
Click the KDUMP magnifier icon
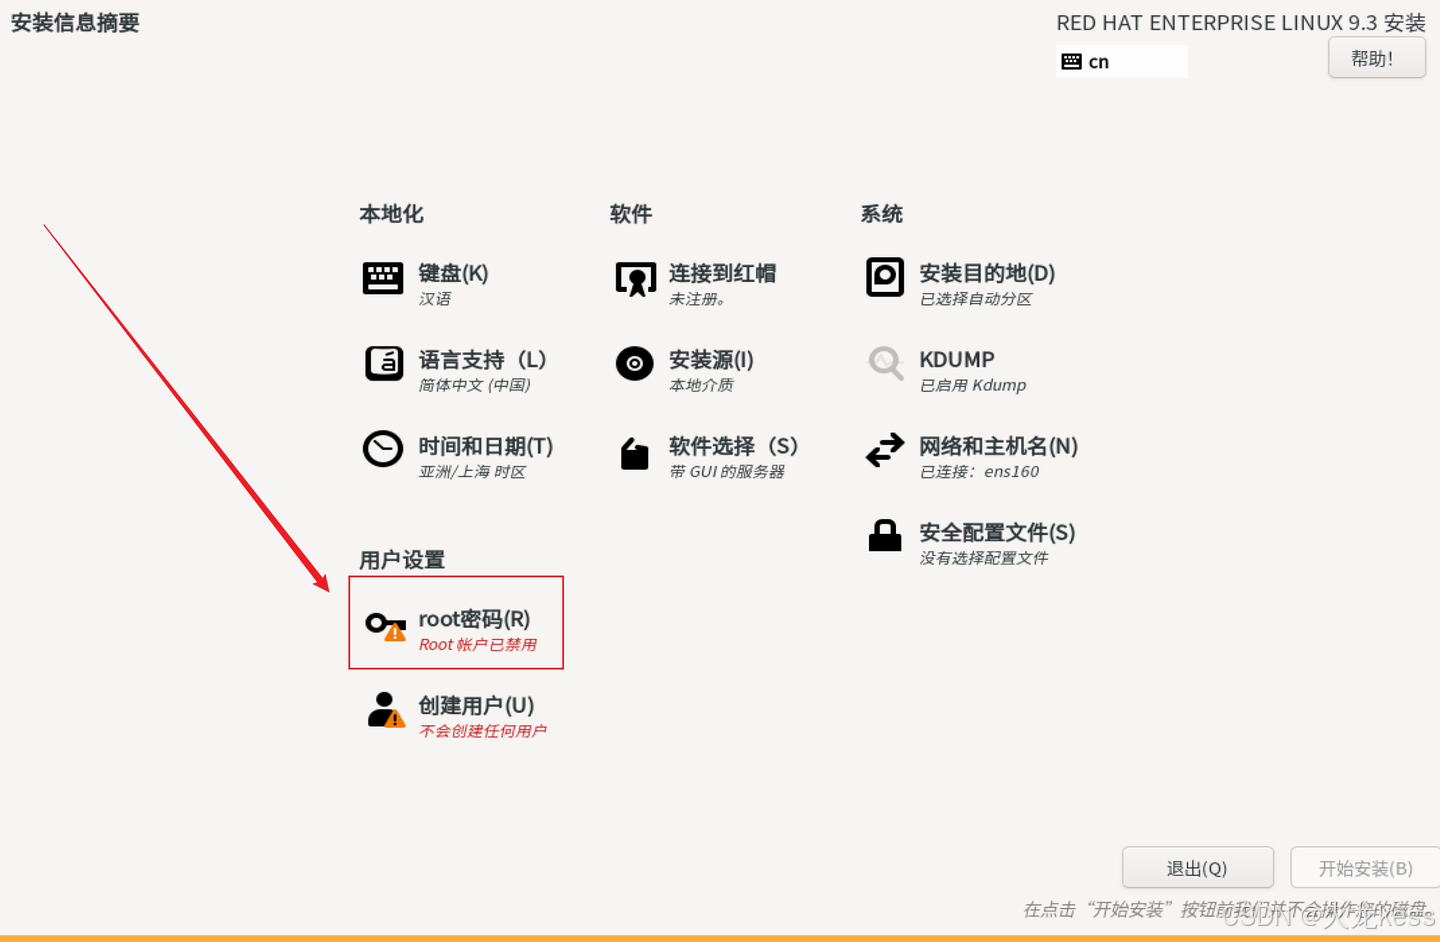click(886, 363)
